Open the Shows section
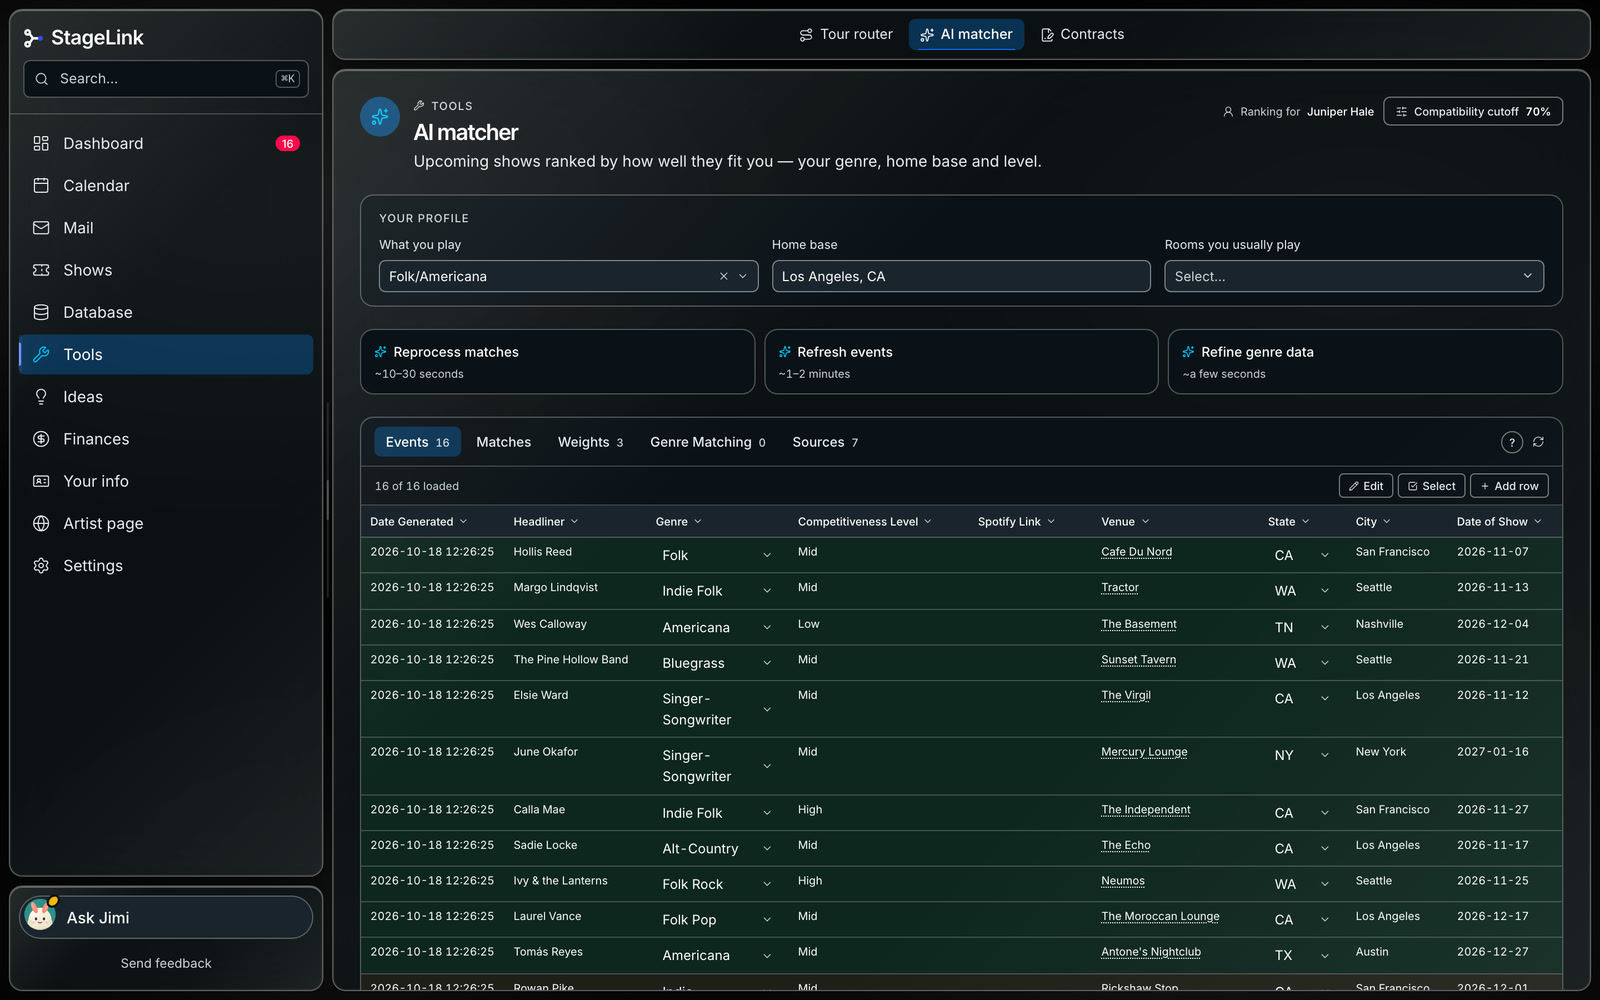 pyautogui.click(x=166, y=270)
